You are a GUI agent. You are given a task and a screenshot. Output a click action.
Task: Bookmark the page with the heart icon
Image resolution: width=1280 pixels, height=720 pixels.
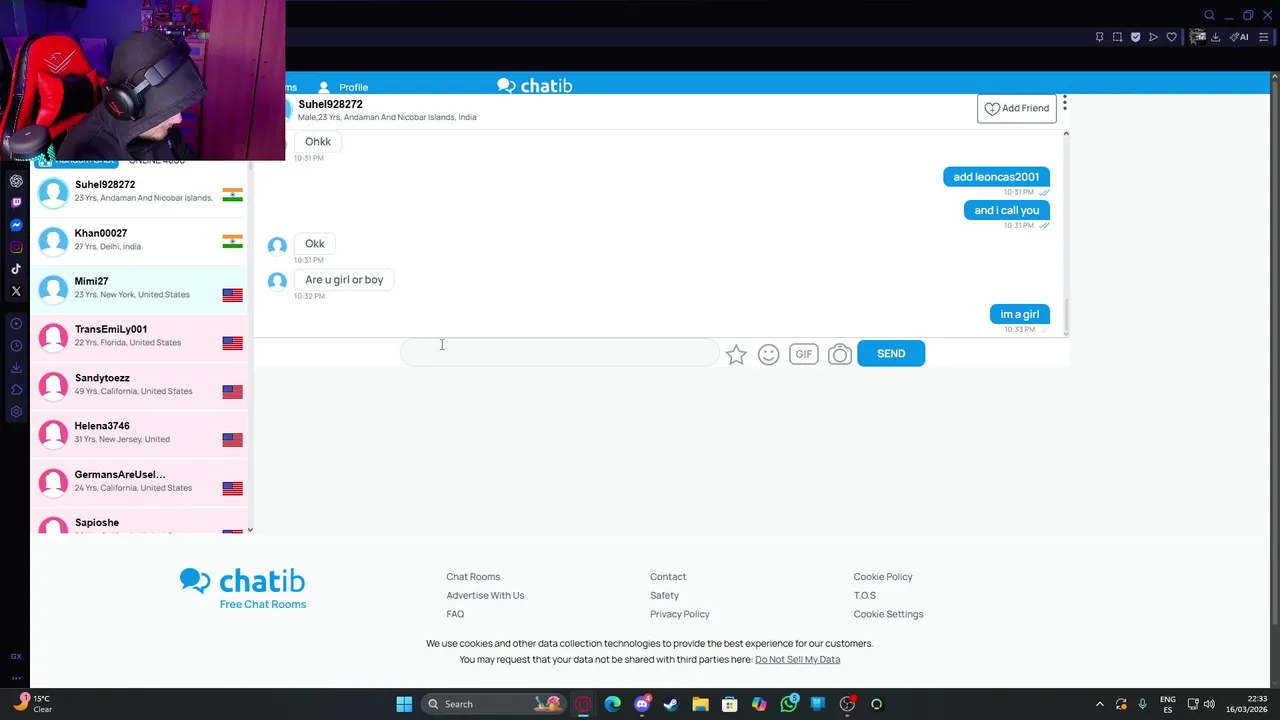tap(1171, 37)
